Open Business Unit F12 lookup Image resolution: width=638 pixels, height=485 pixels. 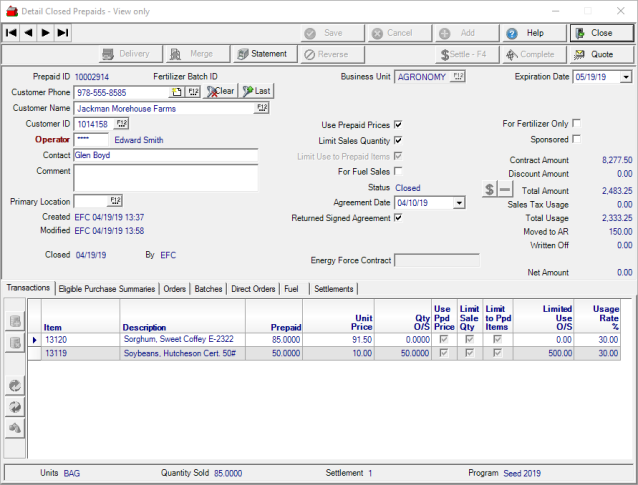(458, 76)
